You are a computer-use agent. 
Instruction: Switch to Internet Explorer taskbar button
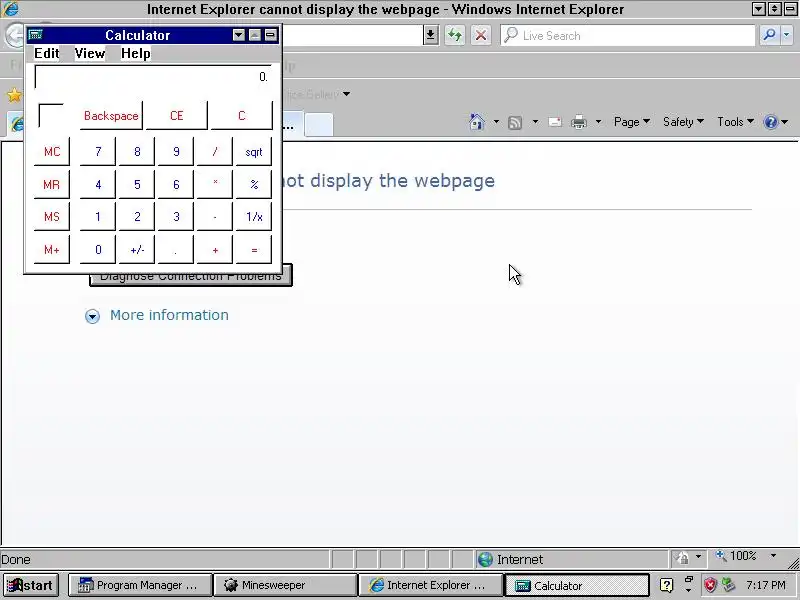point(431,585)
